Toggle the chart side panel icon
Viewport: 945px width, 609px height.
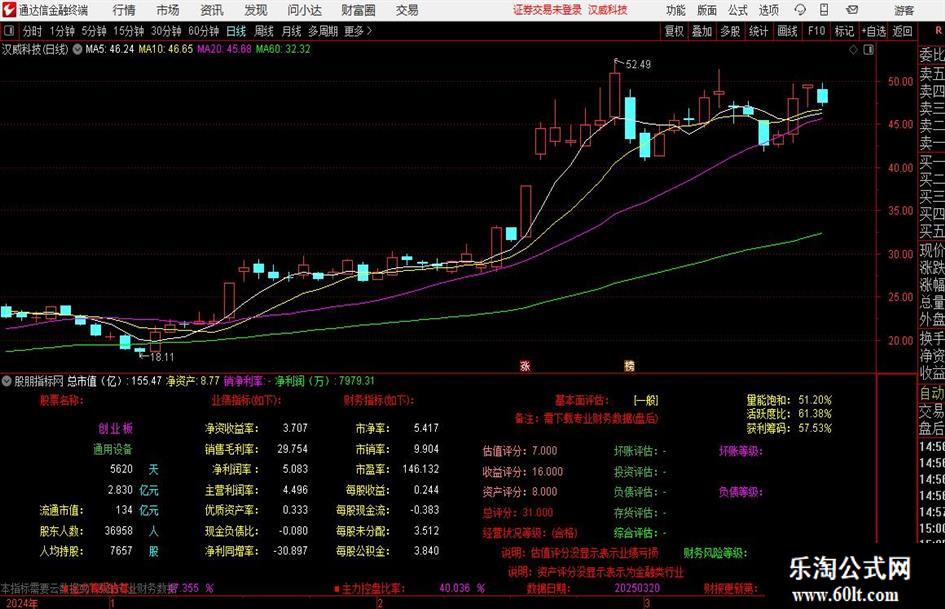(868, 50)
